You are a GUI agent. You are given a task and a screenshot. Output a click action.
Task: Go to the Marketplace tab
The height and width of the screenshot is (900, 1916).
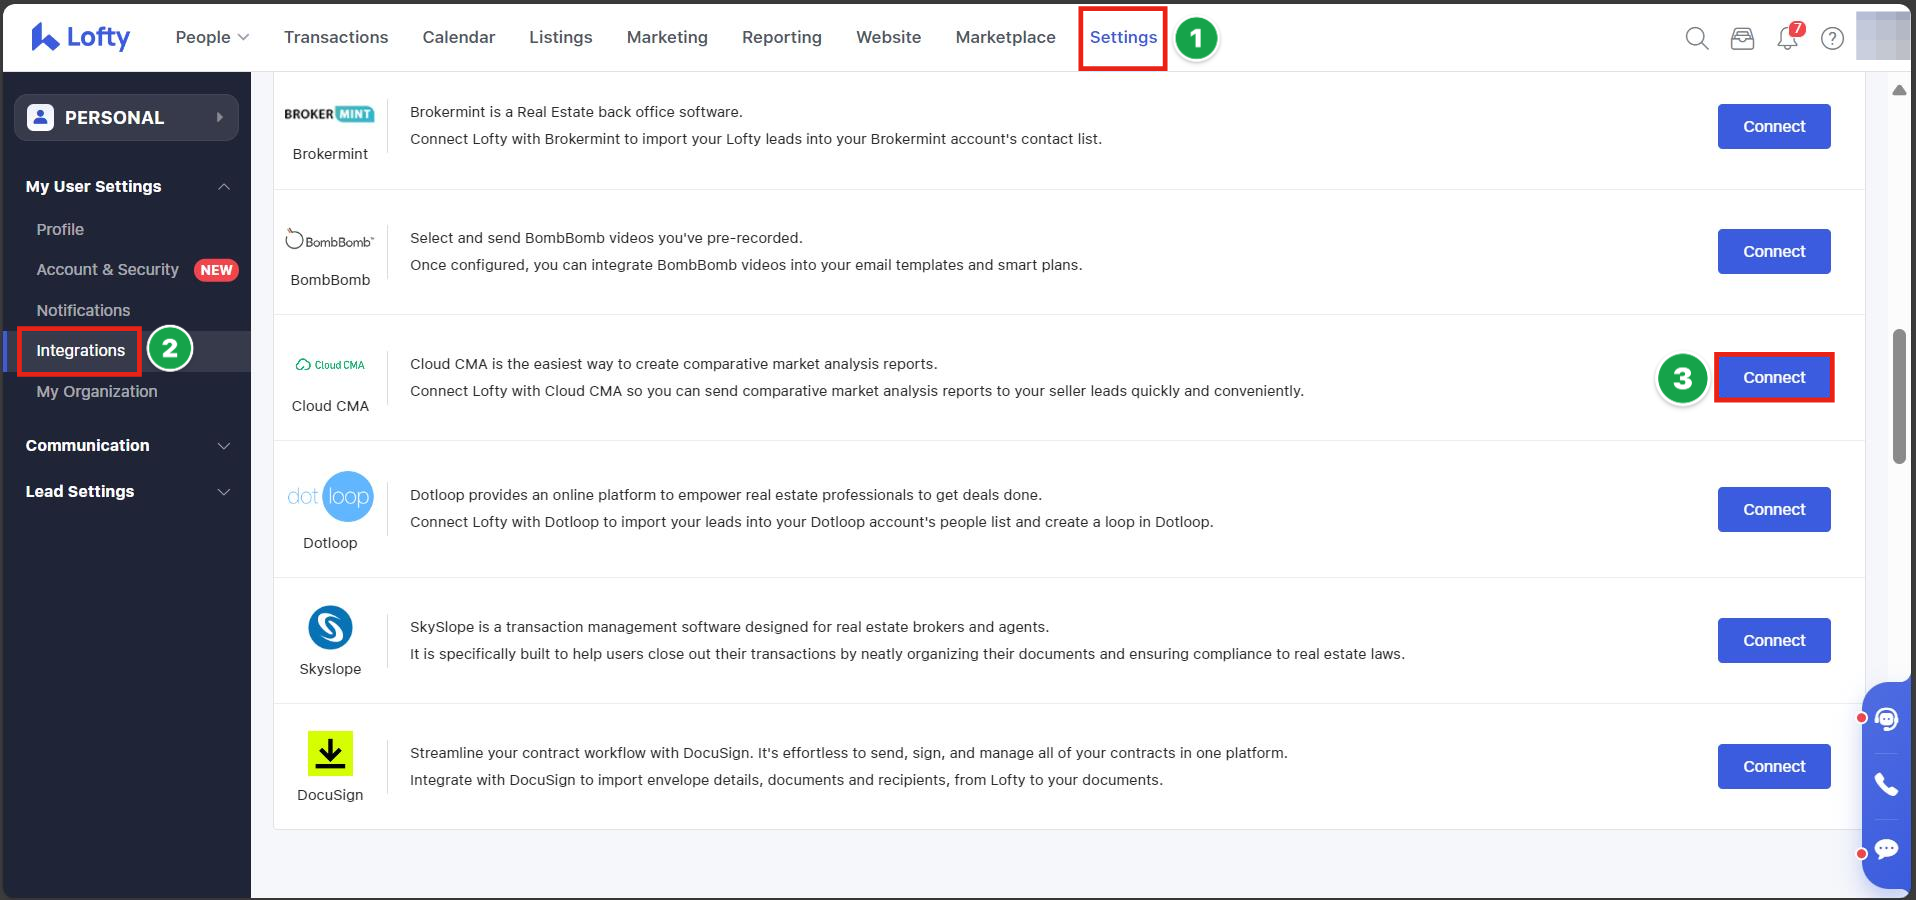click(1005, 37)
